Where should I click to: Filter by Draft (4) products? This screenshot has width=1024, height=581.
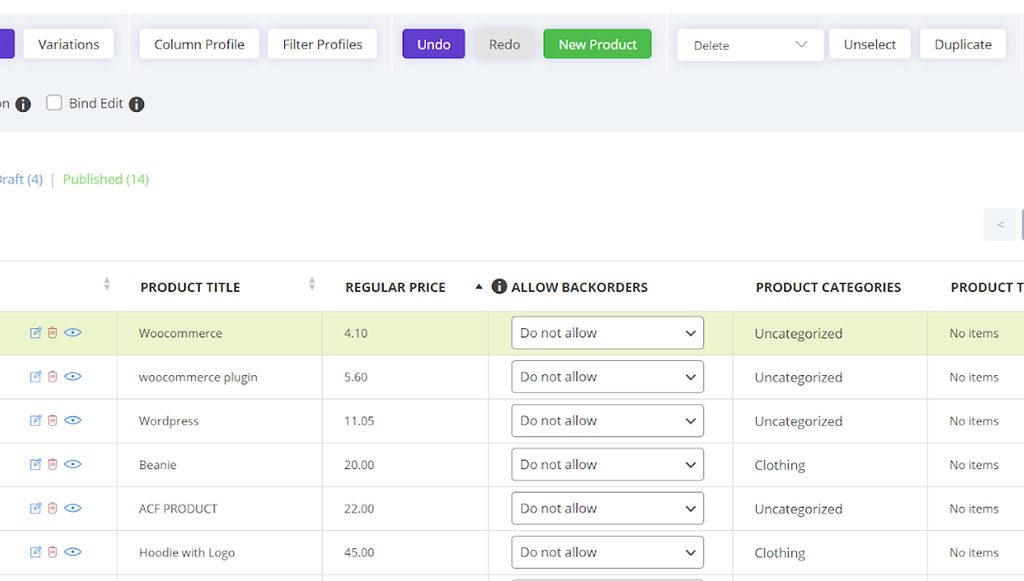20,180
